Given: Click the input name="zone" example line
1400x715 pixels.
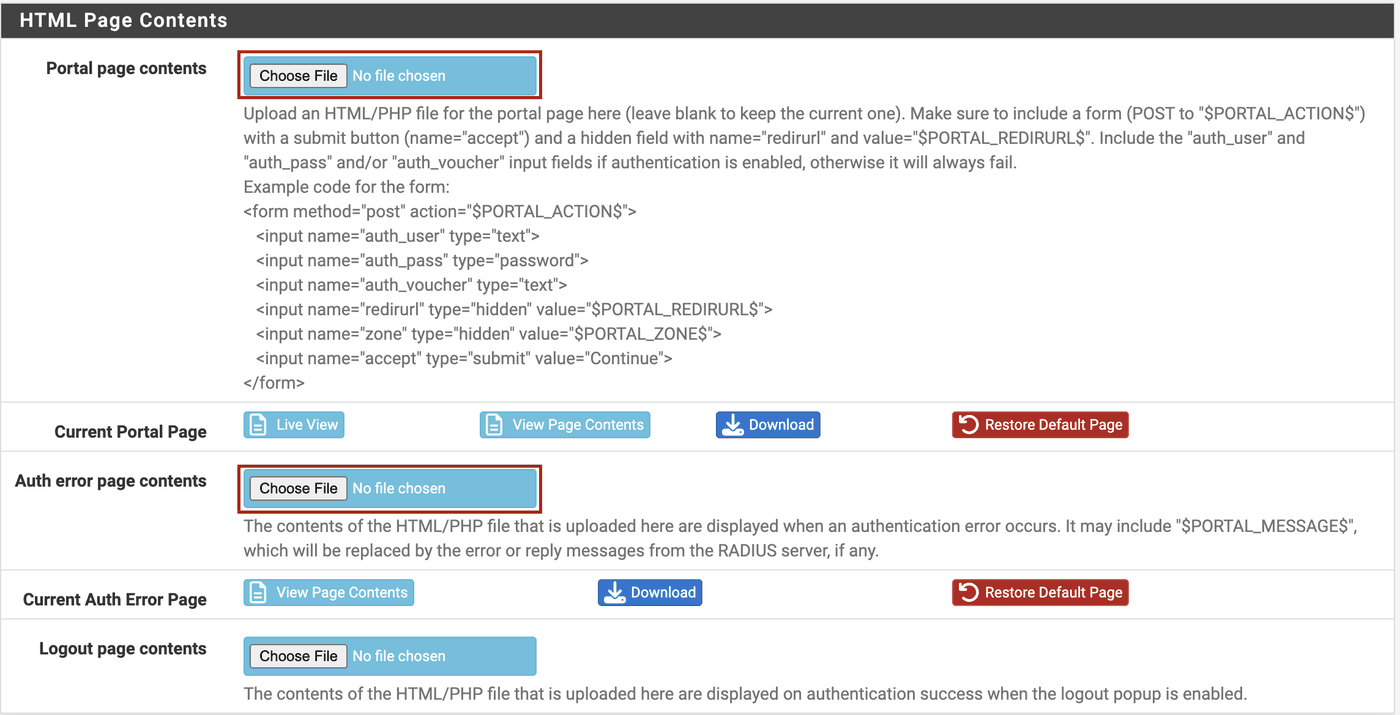Looking at the screenshot, I should coord(488,334).
